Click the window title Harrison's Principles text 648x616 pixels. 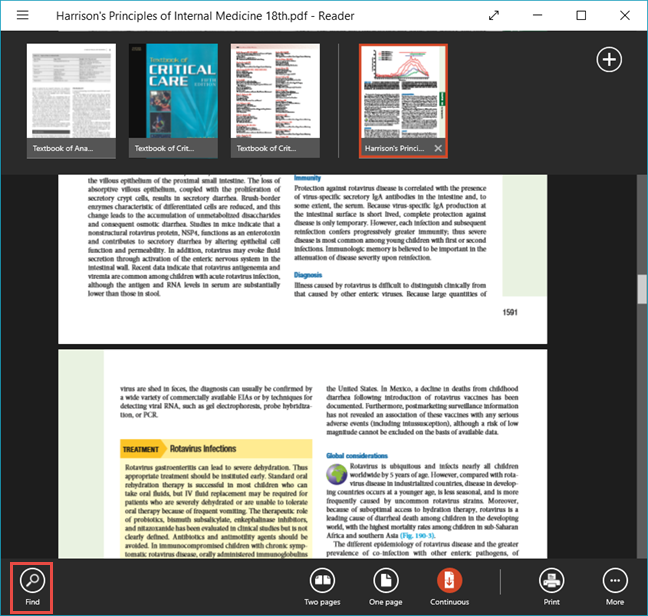tap(205, 16)
